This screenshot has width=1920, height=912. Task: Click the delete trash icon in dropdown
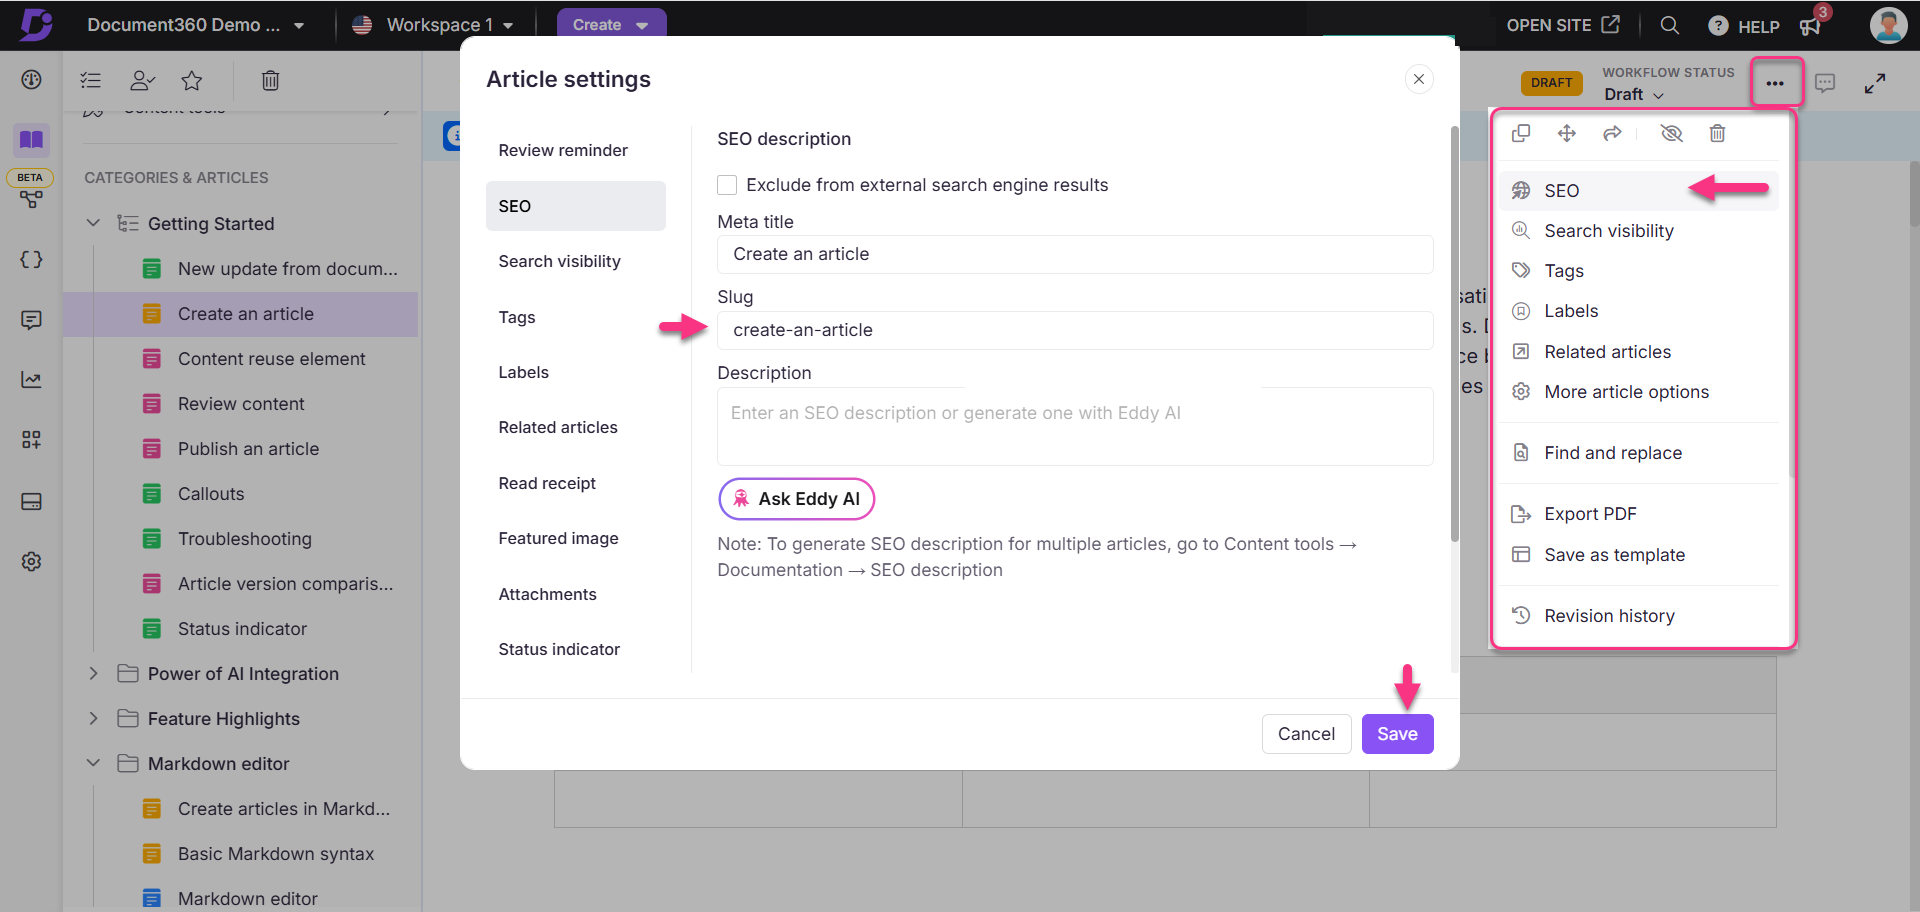coord(1717,133)
